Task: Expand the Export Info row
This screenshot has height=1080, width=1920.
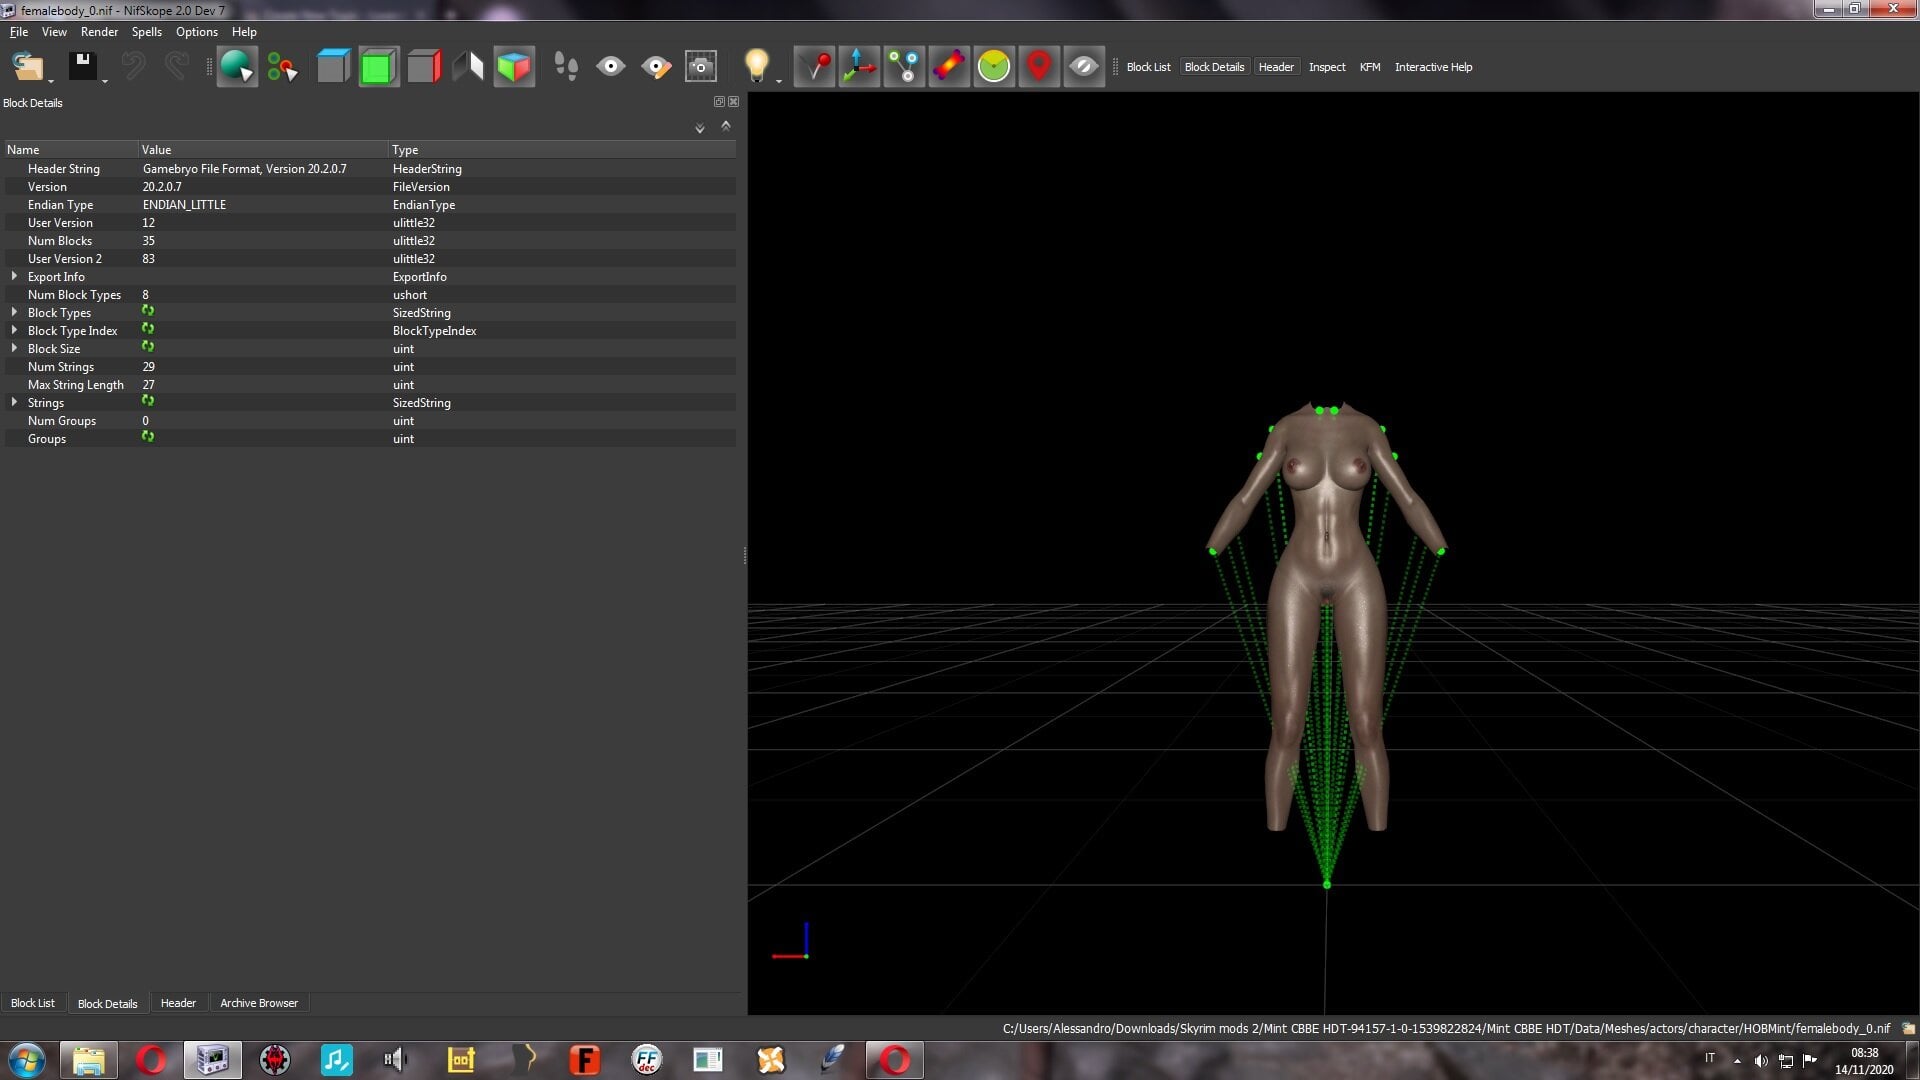Action: [14, 276]
